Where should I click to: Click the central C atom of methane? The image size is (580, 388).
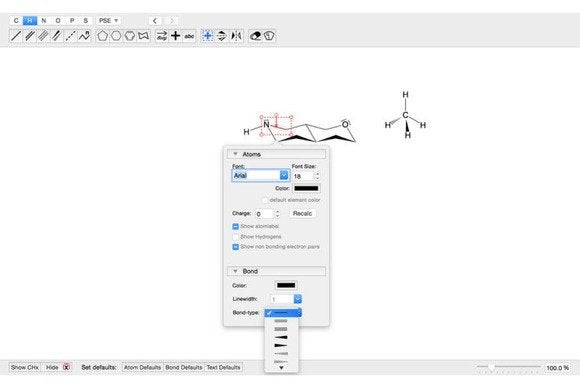tap(405, 115)
